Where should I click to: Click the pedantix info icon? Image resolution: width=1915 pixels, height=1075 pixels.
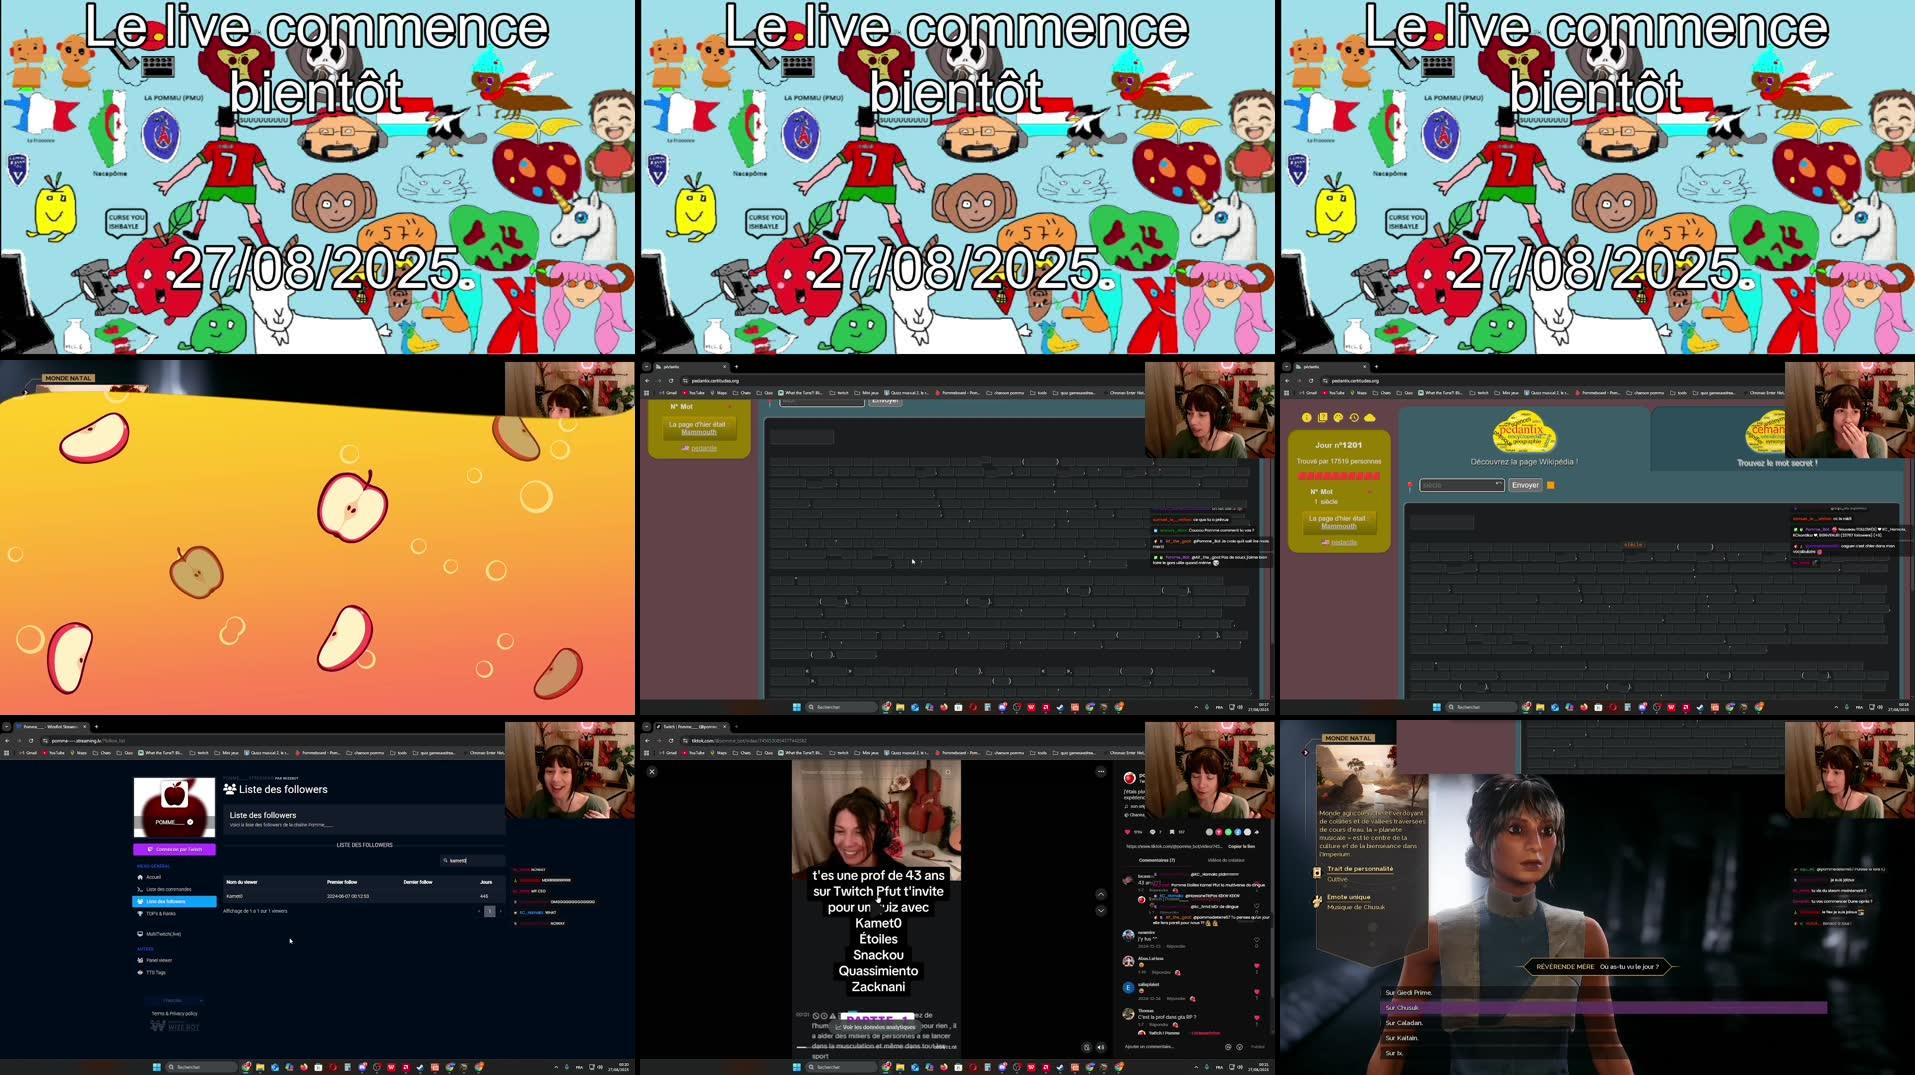1306,417
